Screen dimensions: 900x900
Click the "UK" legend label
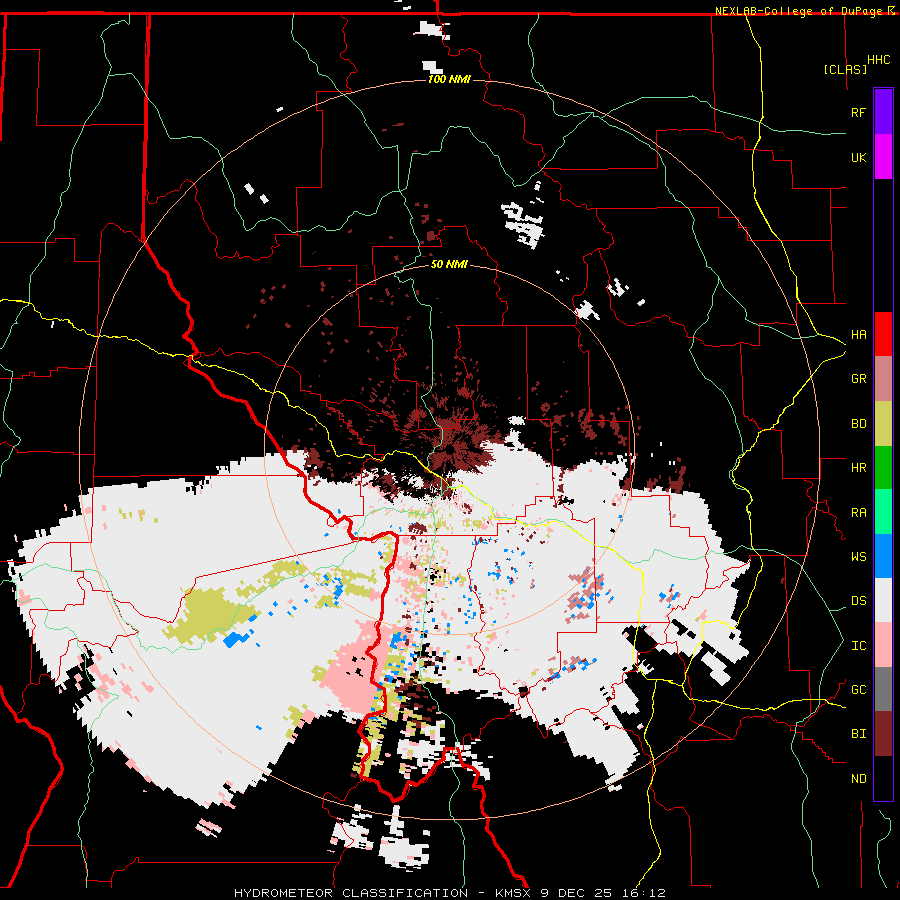pos(858,157)
